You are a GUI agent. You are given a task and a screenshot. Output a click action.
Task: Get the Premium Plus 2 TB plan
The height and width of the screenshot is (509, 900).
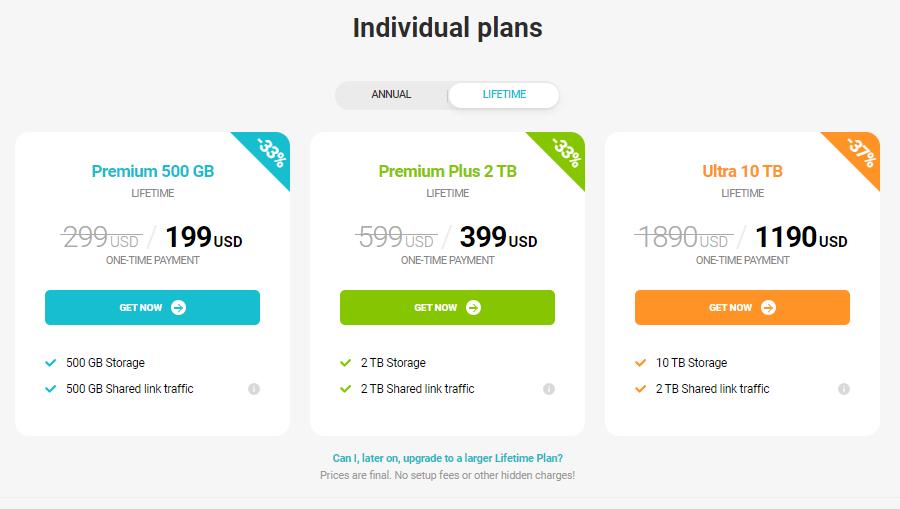point(447,308)
